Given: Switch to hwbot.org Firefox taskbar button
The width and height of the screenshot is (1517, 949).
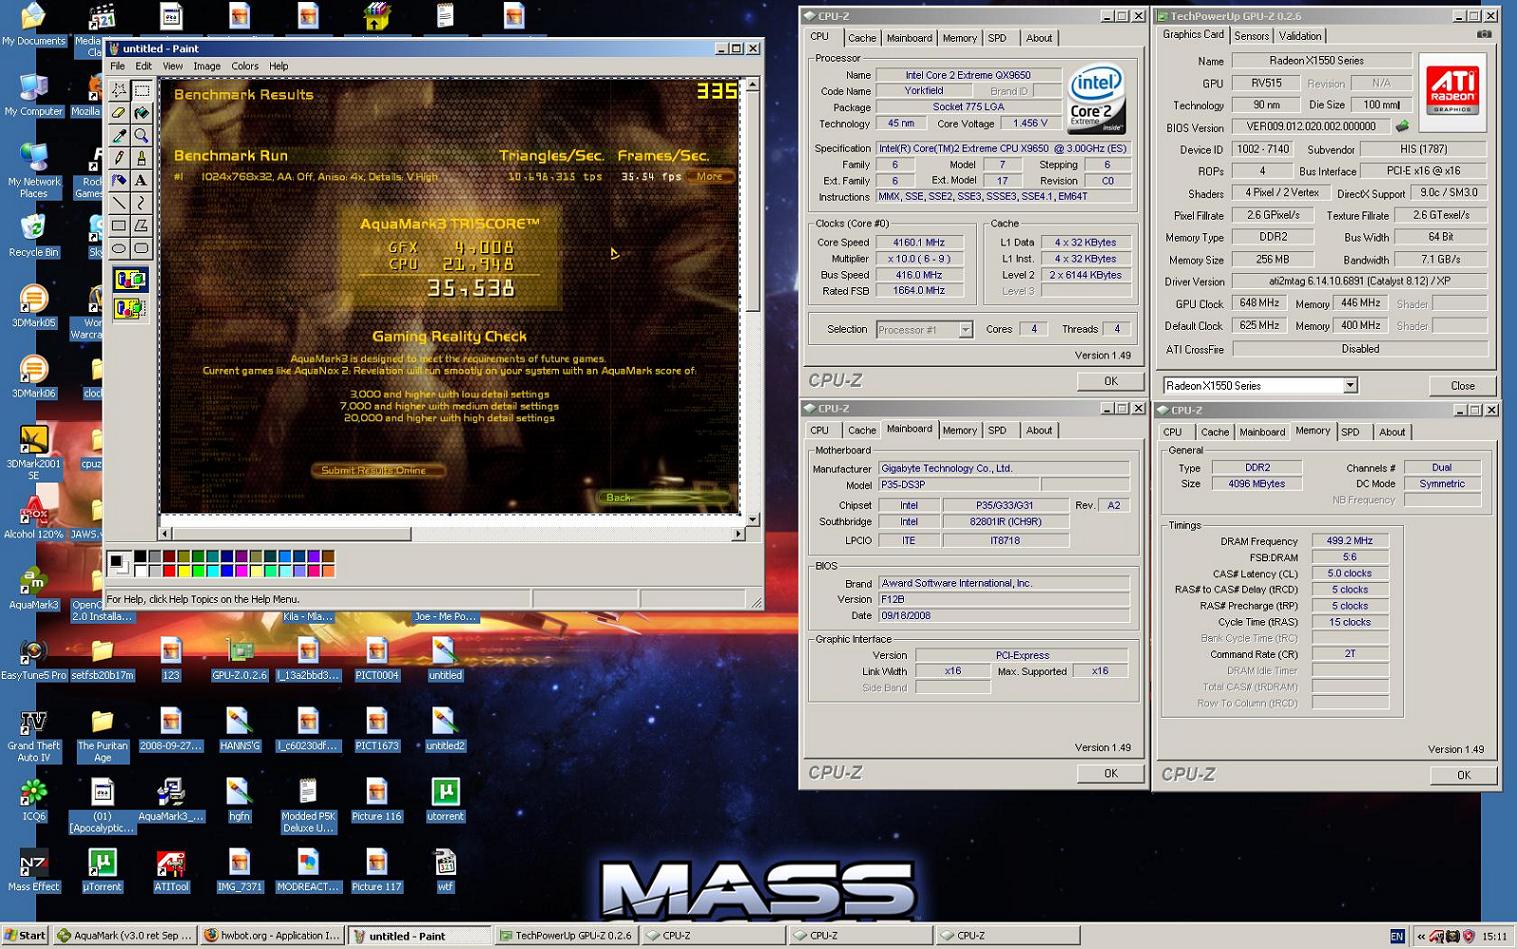Looking at the screenshot, I should (x=271, y=936).
